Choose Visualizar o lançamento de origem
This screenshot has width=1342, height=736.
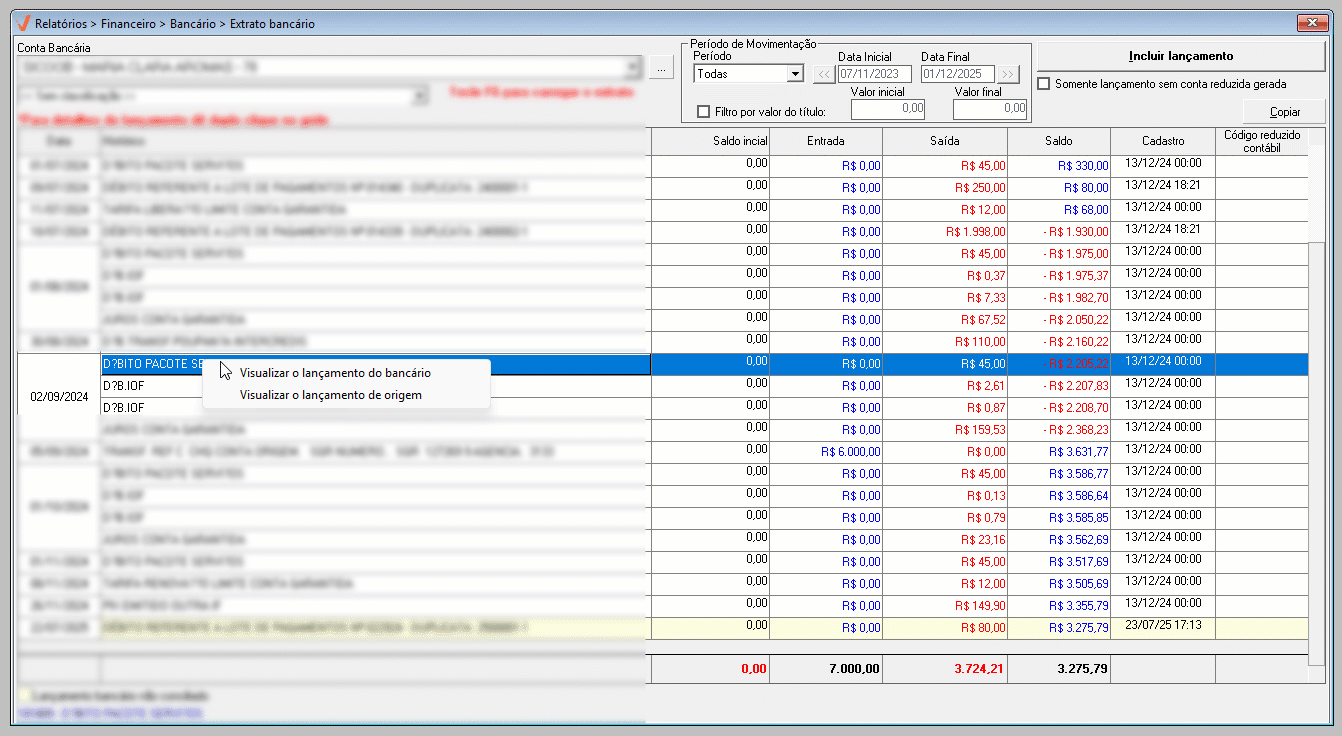(330, 395)
